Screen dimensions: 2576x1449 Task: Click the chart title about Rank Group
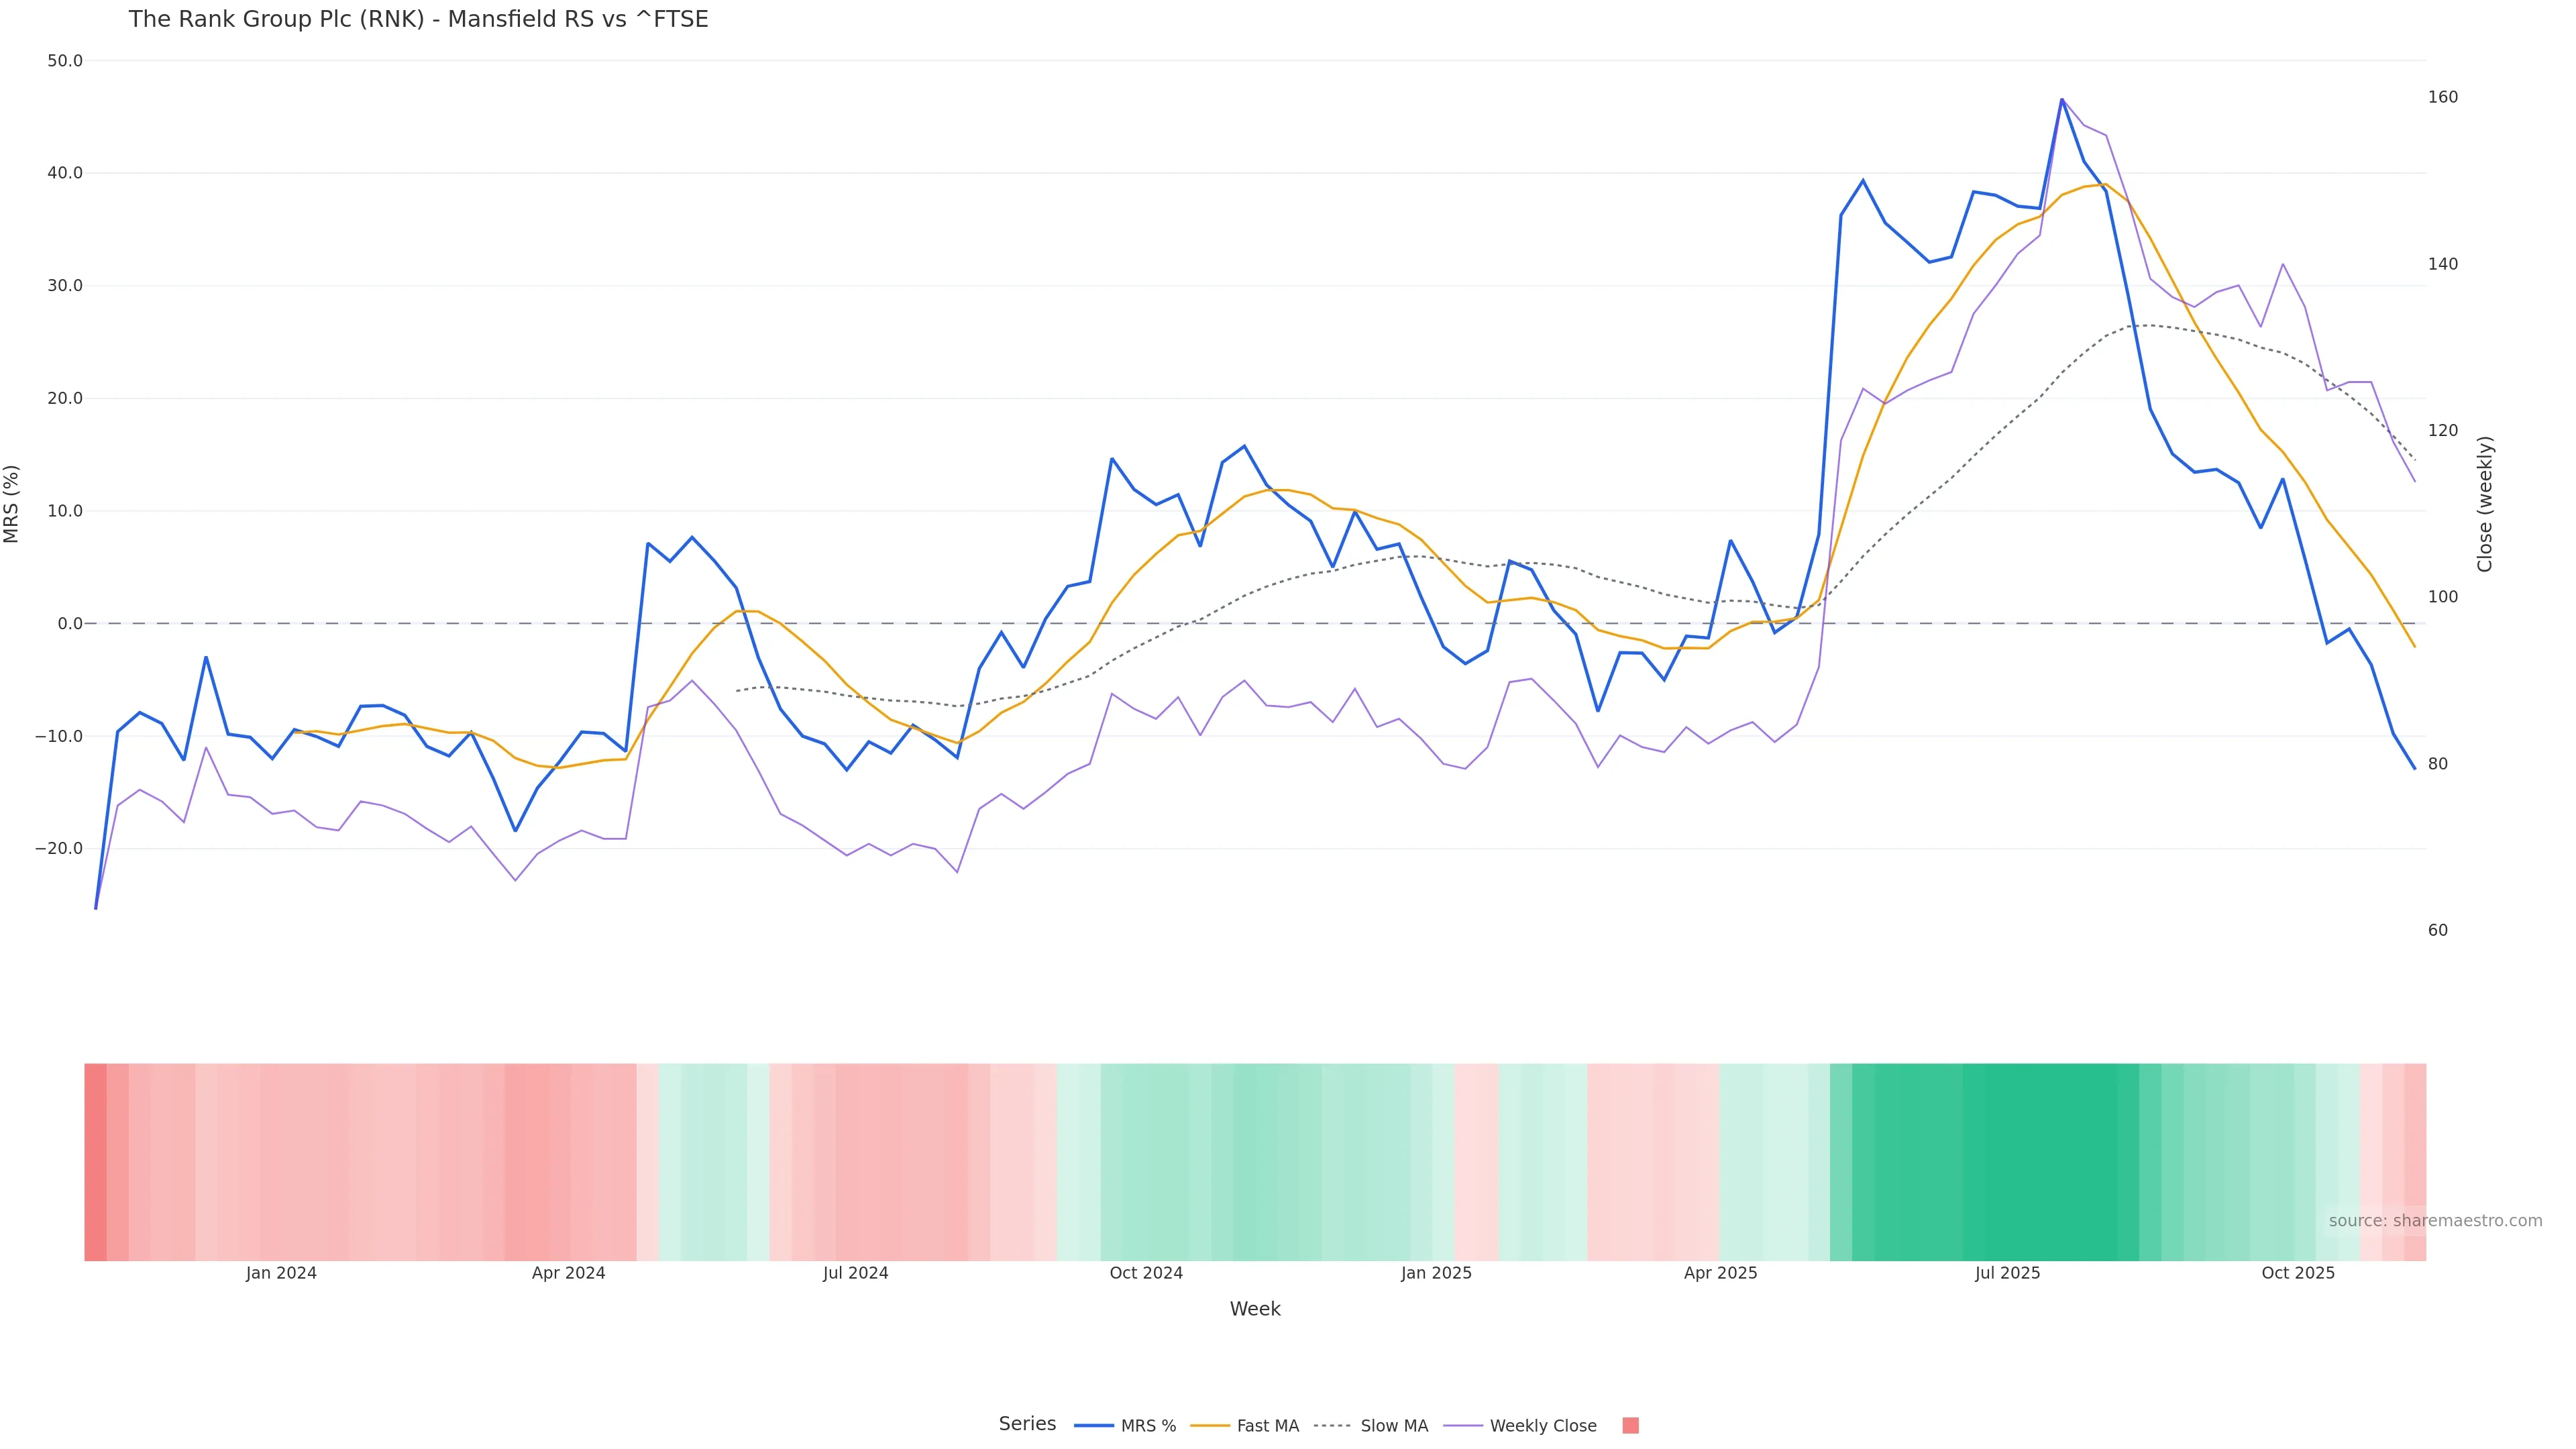pos(418,19)
